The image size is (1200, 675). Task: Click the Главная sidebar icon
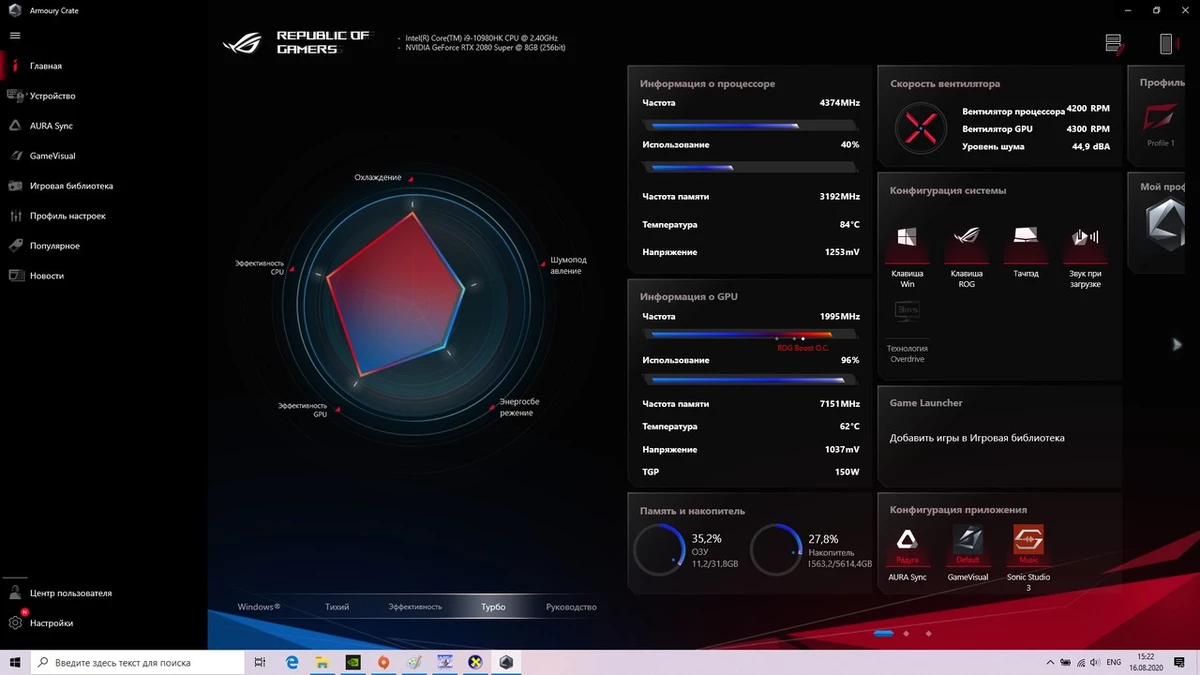click(x=15, y=66)
